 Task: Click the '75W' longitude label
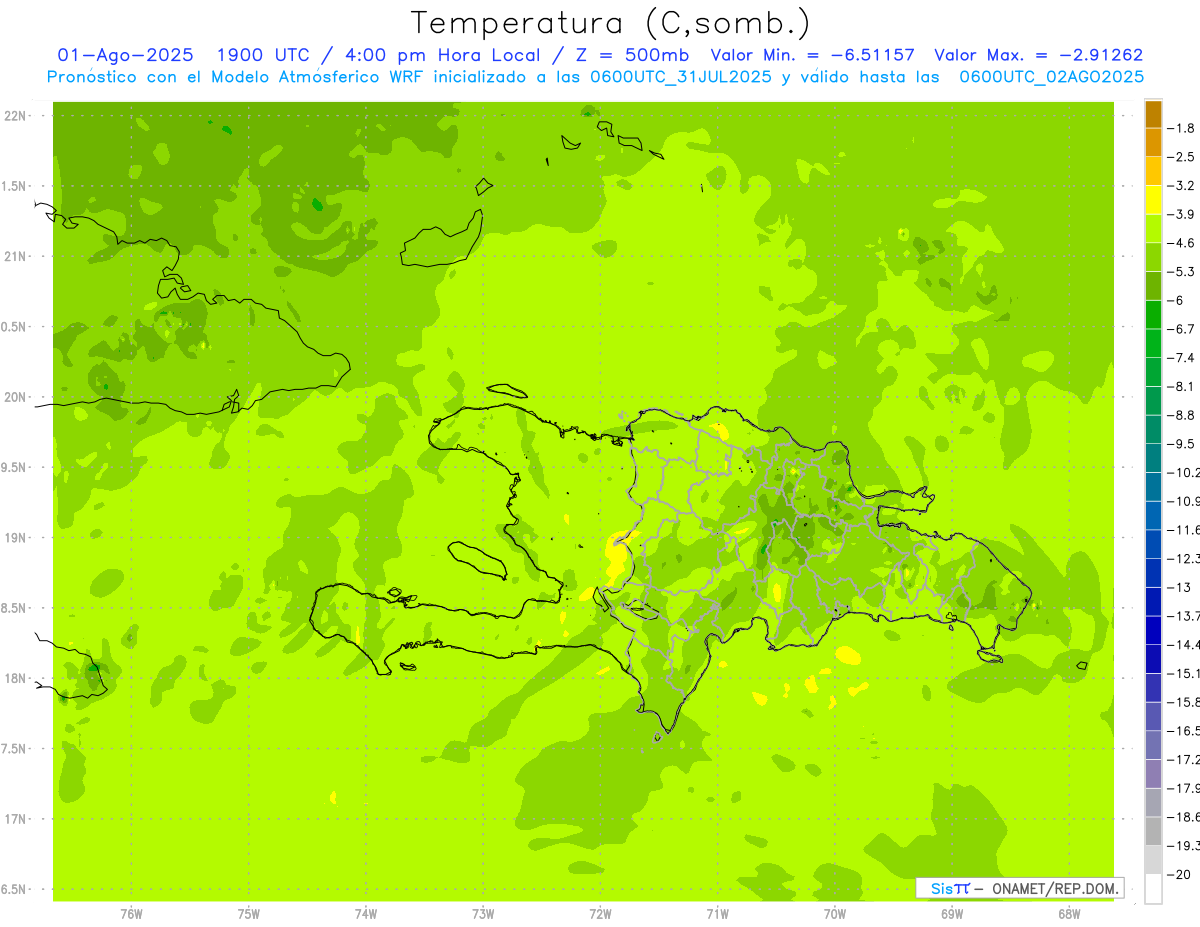249,914
